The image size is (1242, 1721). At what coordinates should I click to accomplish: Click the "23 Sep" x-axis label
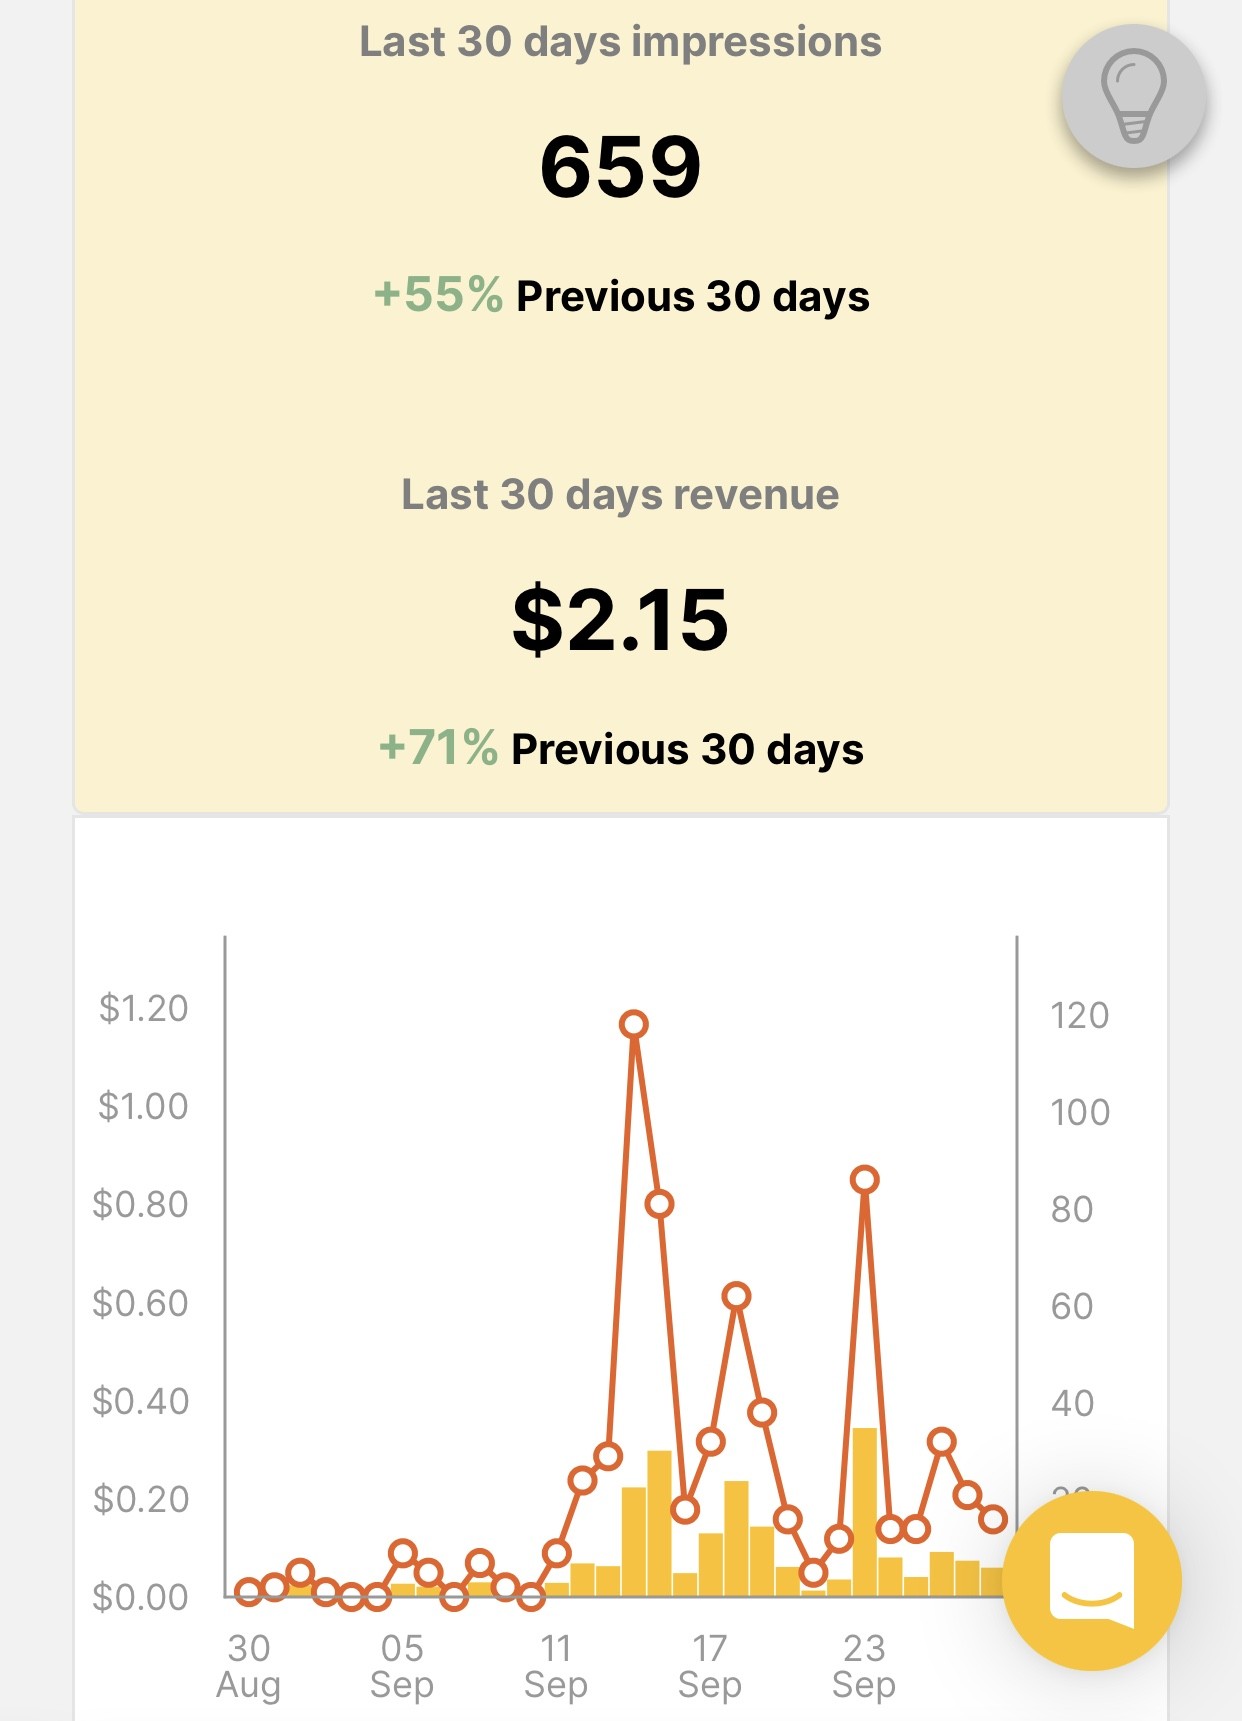pyautogui.click(x=864, y=1666)
